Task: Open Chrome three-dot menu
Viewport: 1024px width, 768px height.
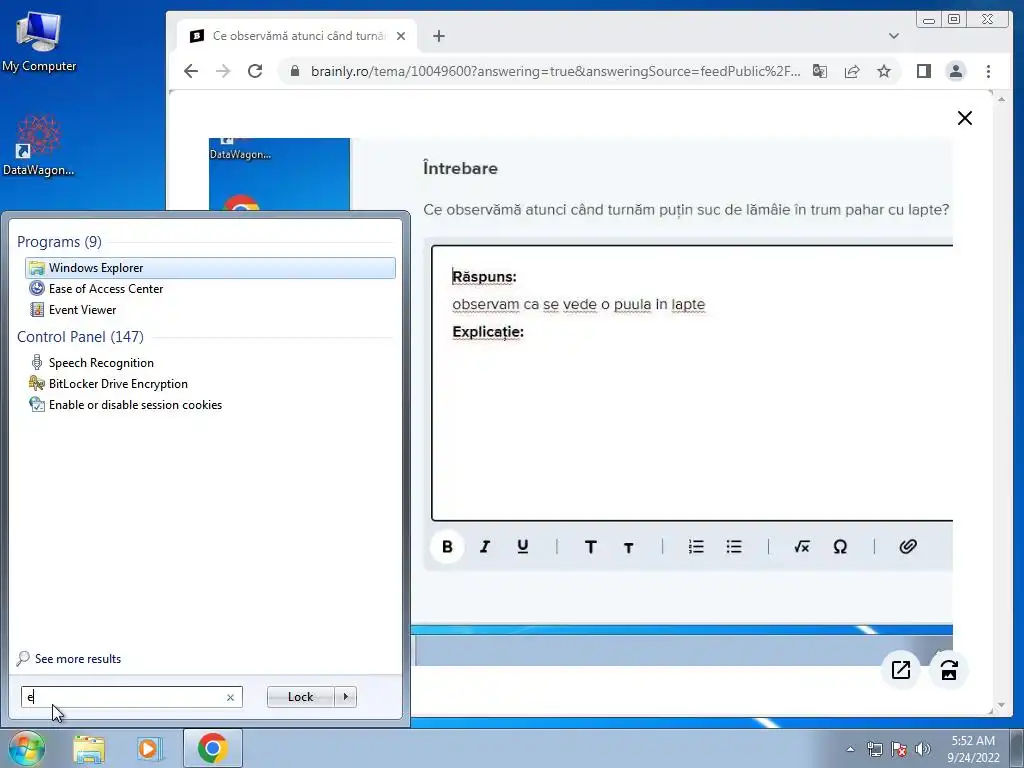Action: 988,71
